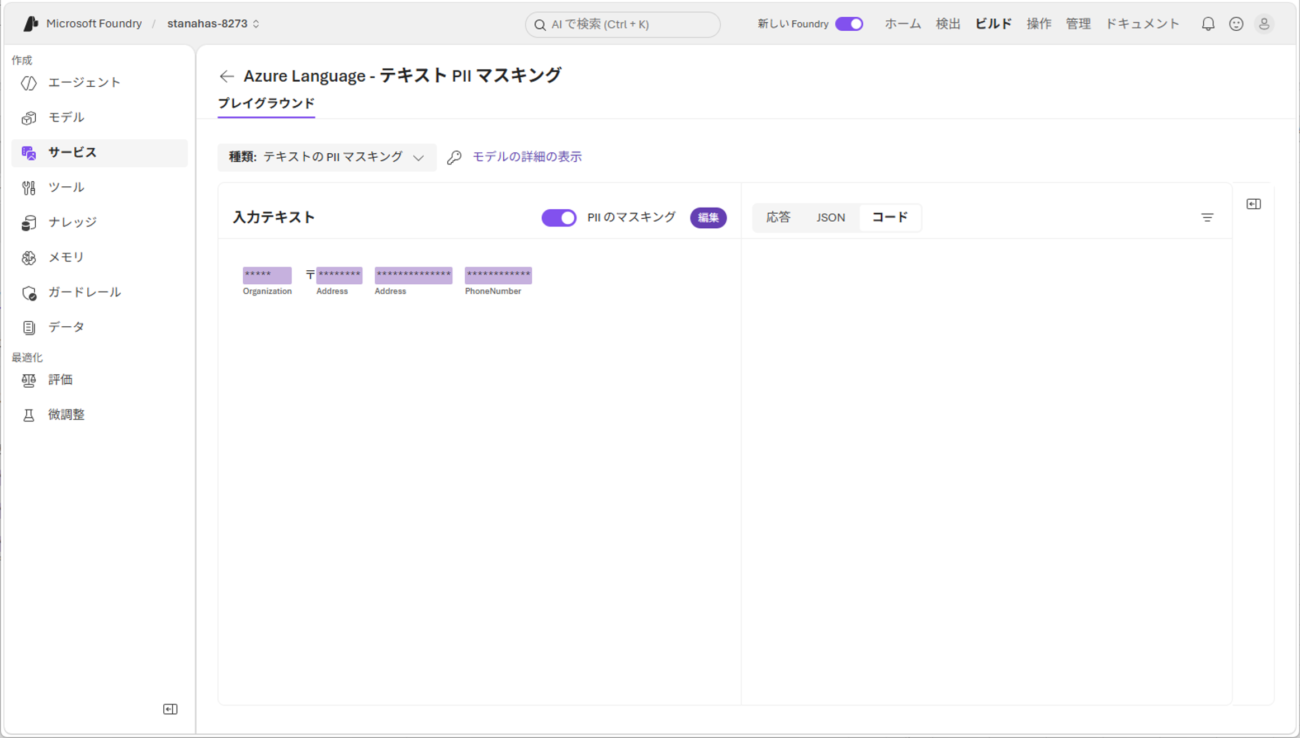This screenshot has height=738, width=1300.
Task: Open ナレッジ label in the sidebar
Action: tap(72, 223)
